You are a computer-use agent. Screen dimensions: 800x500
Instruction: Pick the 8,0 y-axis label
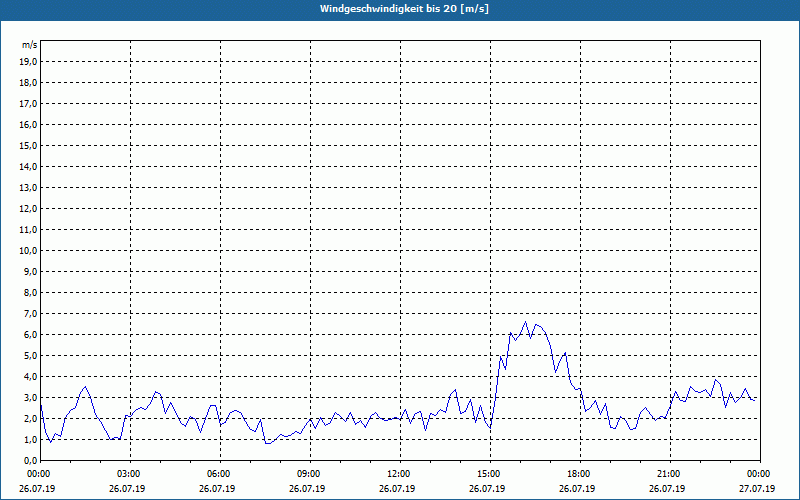[x=30, y=292]
